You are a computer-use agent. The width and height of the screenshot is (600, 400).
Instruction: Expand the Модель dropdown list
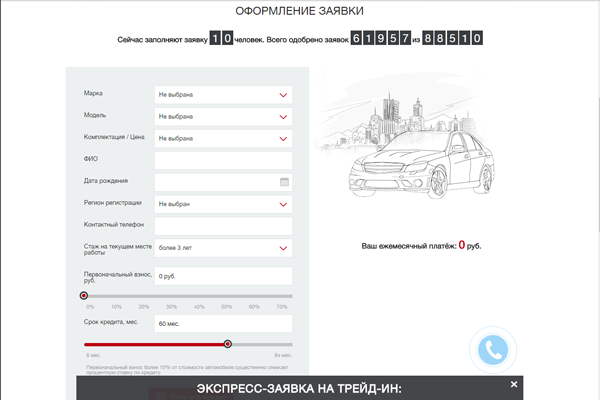222,117
